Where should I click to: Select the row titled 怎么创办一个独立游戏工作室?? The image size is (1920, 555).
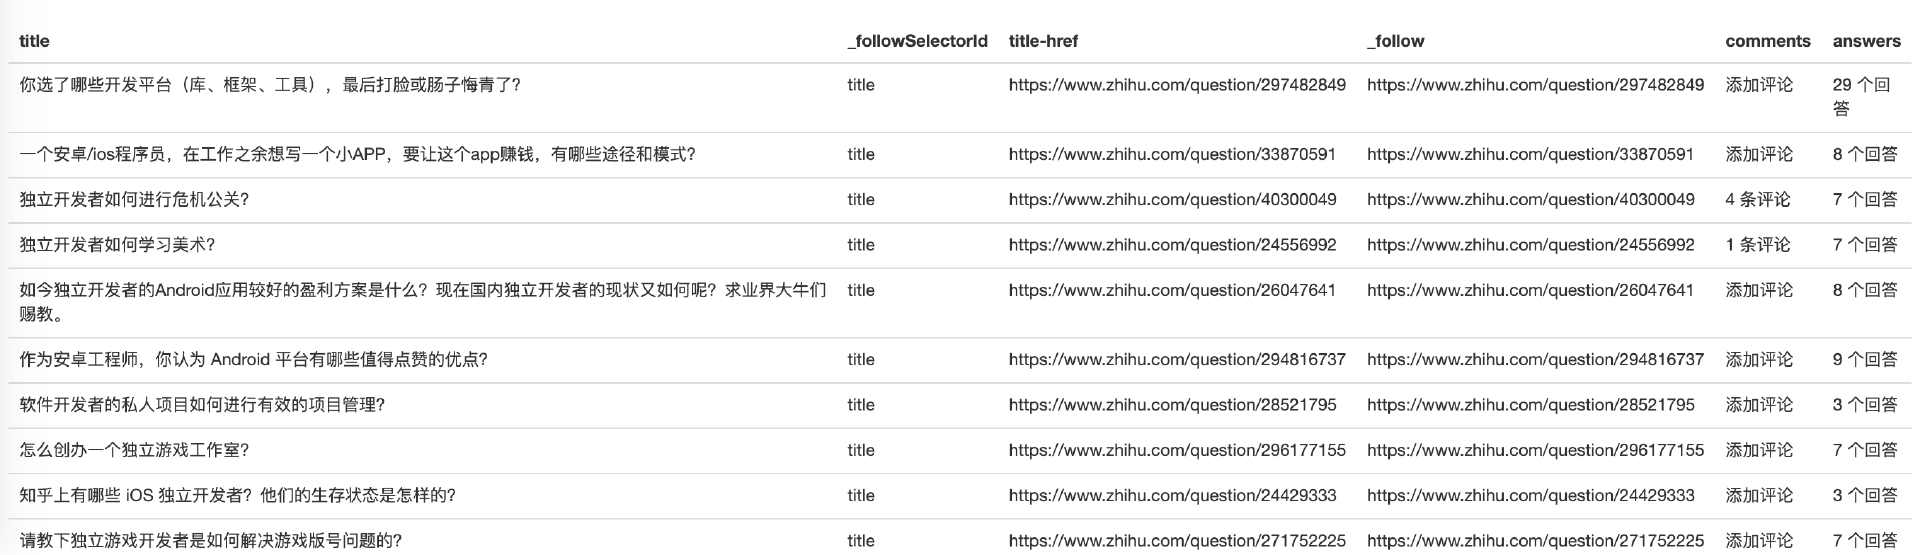(x=960, y=450)
